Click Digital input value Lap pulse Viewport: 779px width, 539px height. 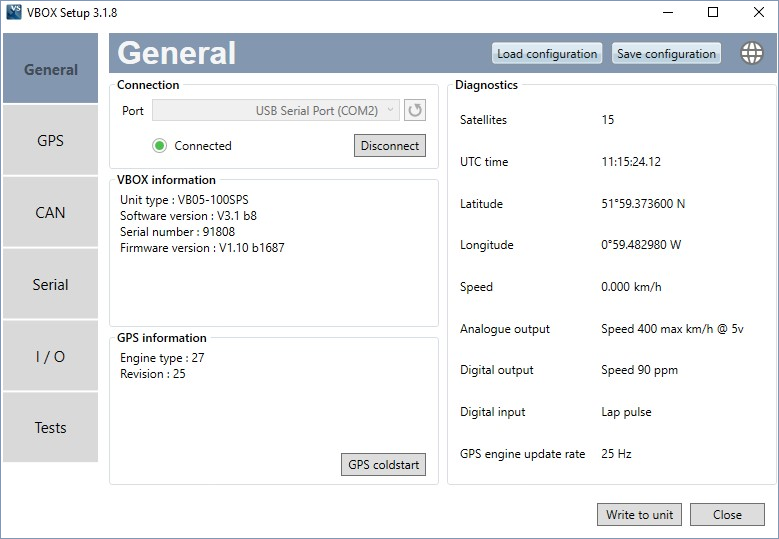point(626,412)
